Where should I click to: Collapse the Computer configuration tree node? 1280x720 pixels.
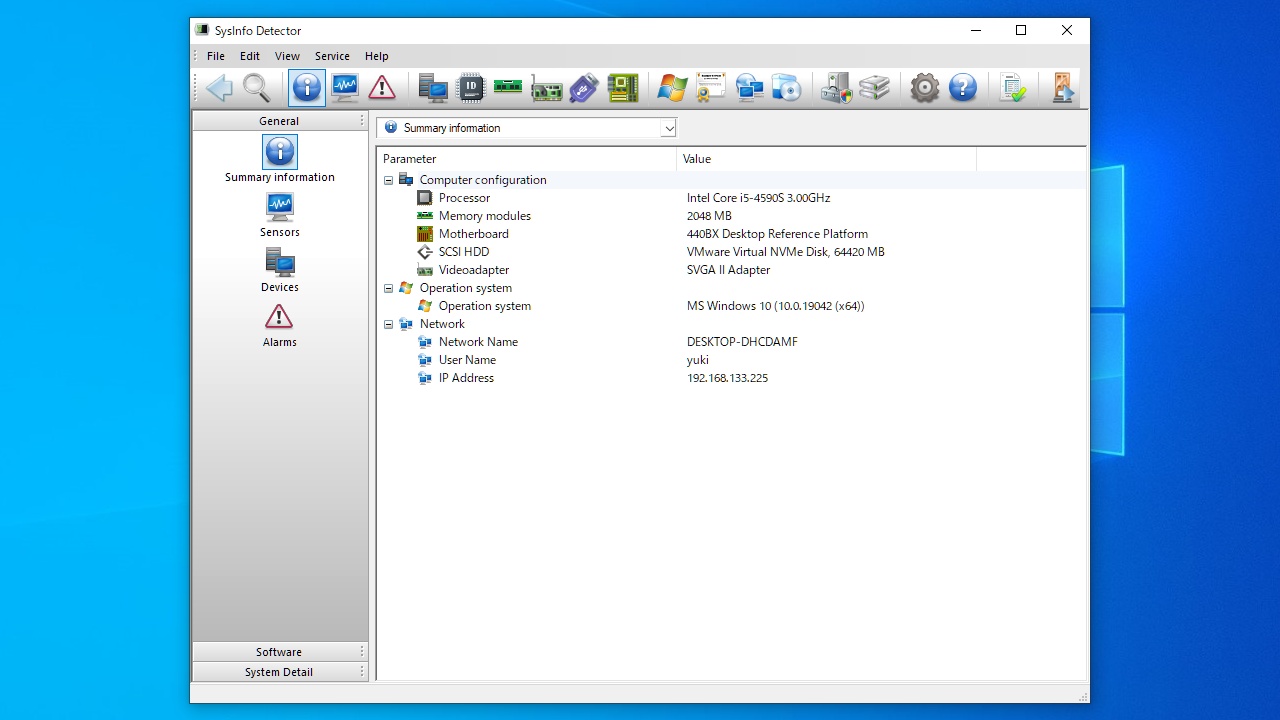388,180
